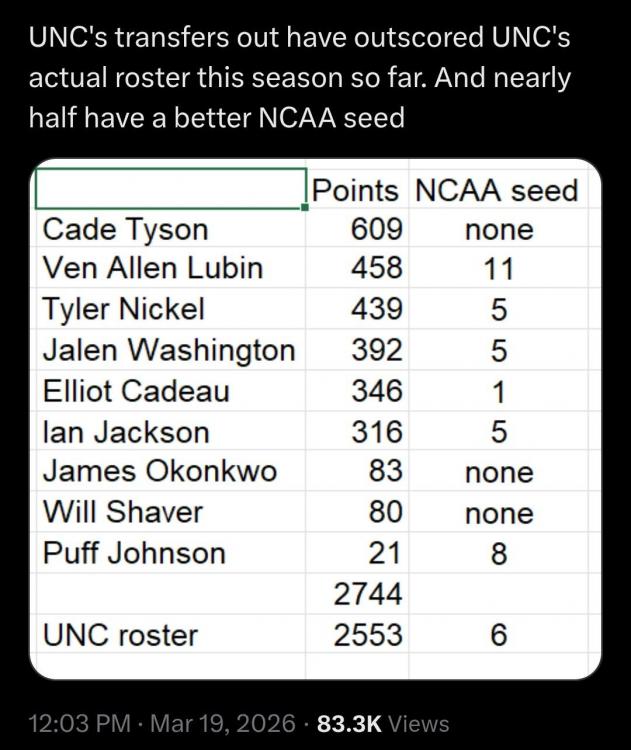Click Elliot Cadeau's NCAA seed cell
This screenshot has height=750, width=631.
tap(498, 392)
